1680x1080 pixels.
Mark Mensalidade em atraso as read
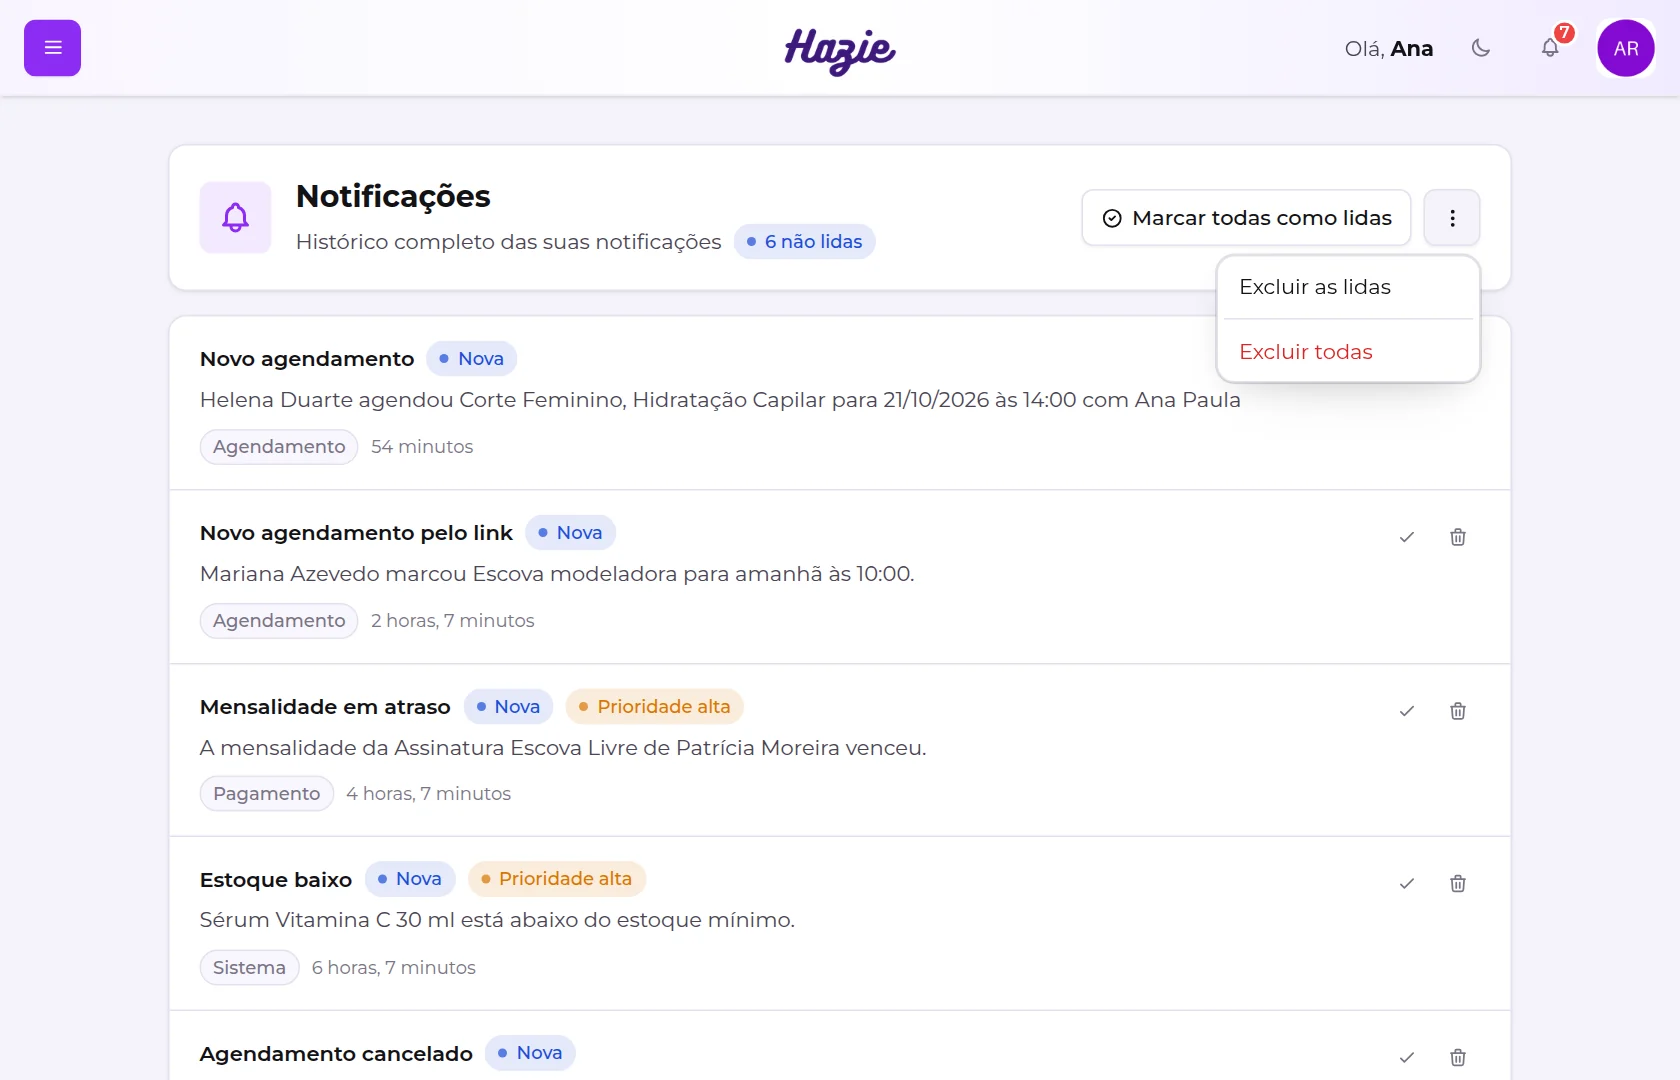[1407, 711]
